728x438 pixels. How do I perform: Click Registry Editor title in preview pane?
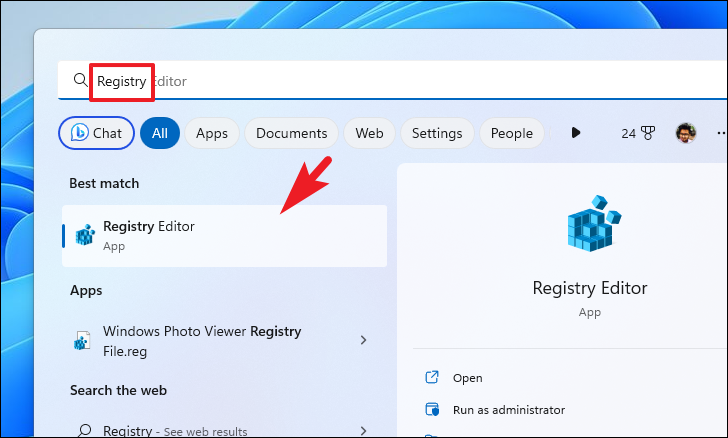tap(590, 288)
